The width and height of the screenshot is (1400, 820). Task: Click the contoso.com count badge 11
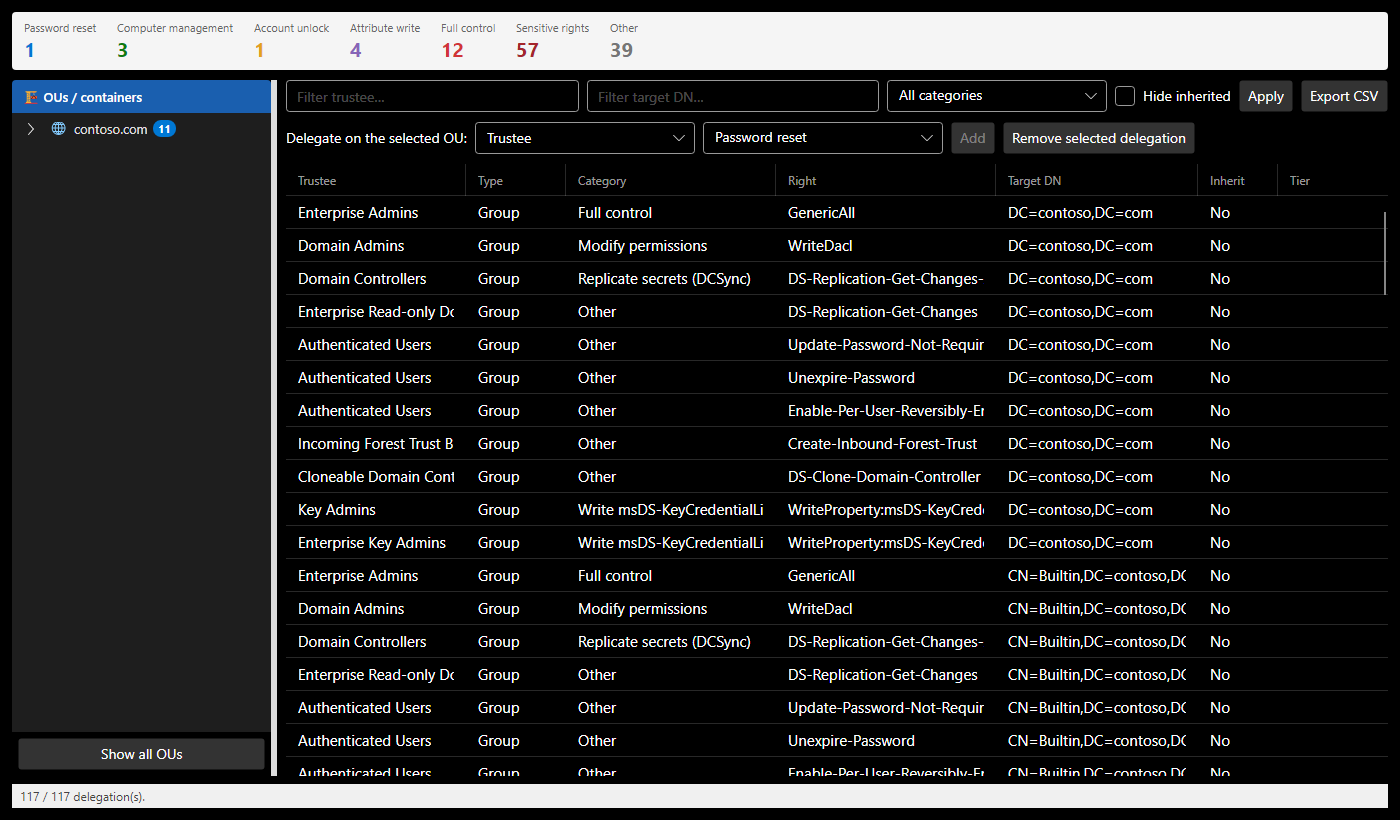(164, 129)
